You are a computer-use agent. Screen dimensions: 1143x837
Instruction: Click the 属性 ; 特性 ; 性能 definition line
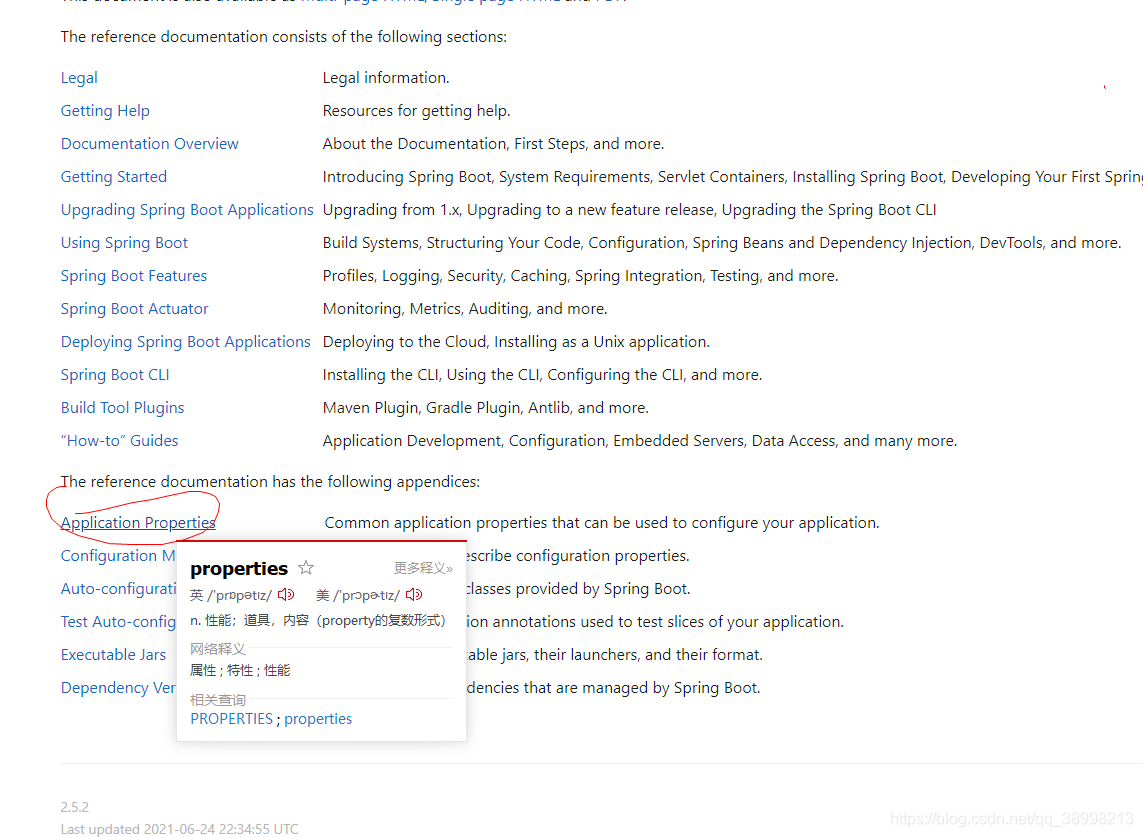(240, 670)
